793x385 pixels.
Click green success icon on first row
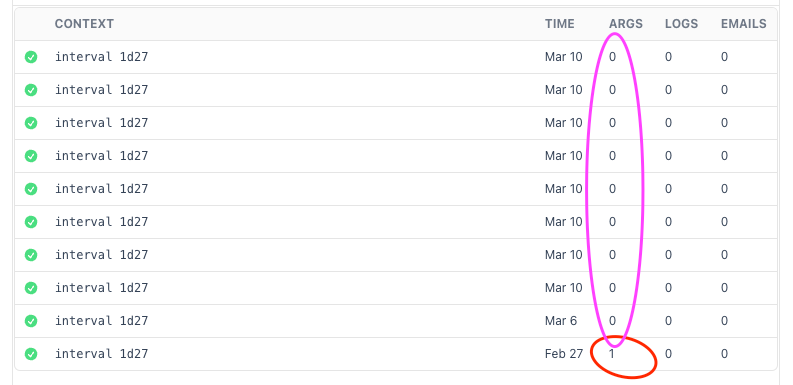coord(31,57)
